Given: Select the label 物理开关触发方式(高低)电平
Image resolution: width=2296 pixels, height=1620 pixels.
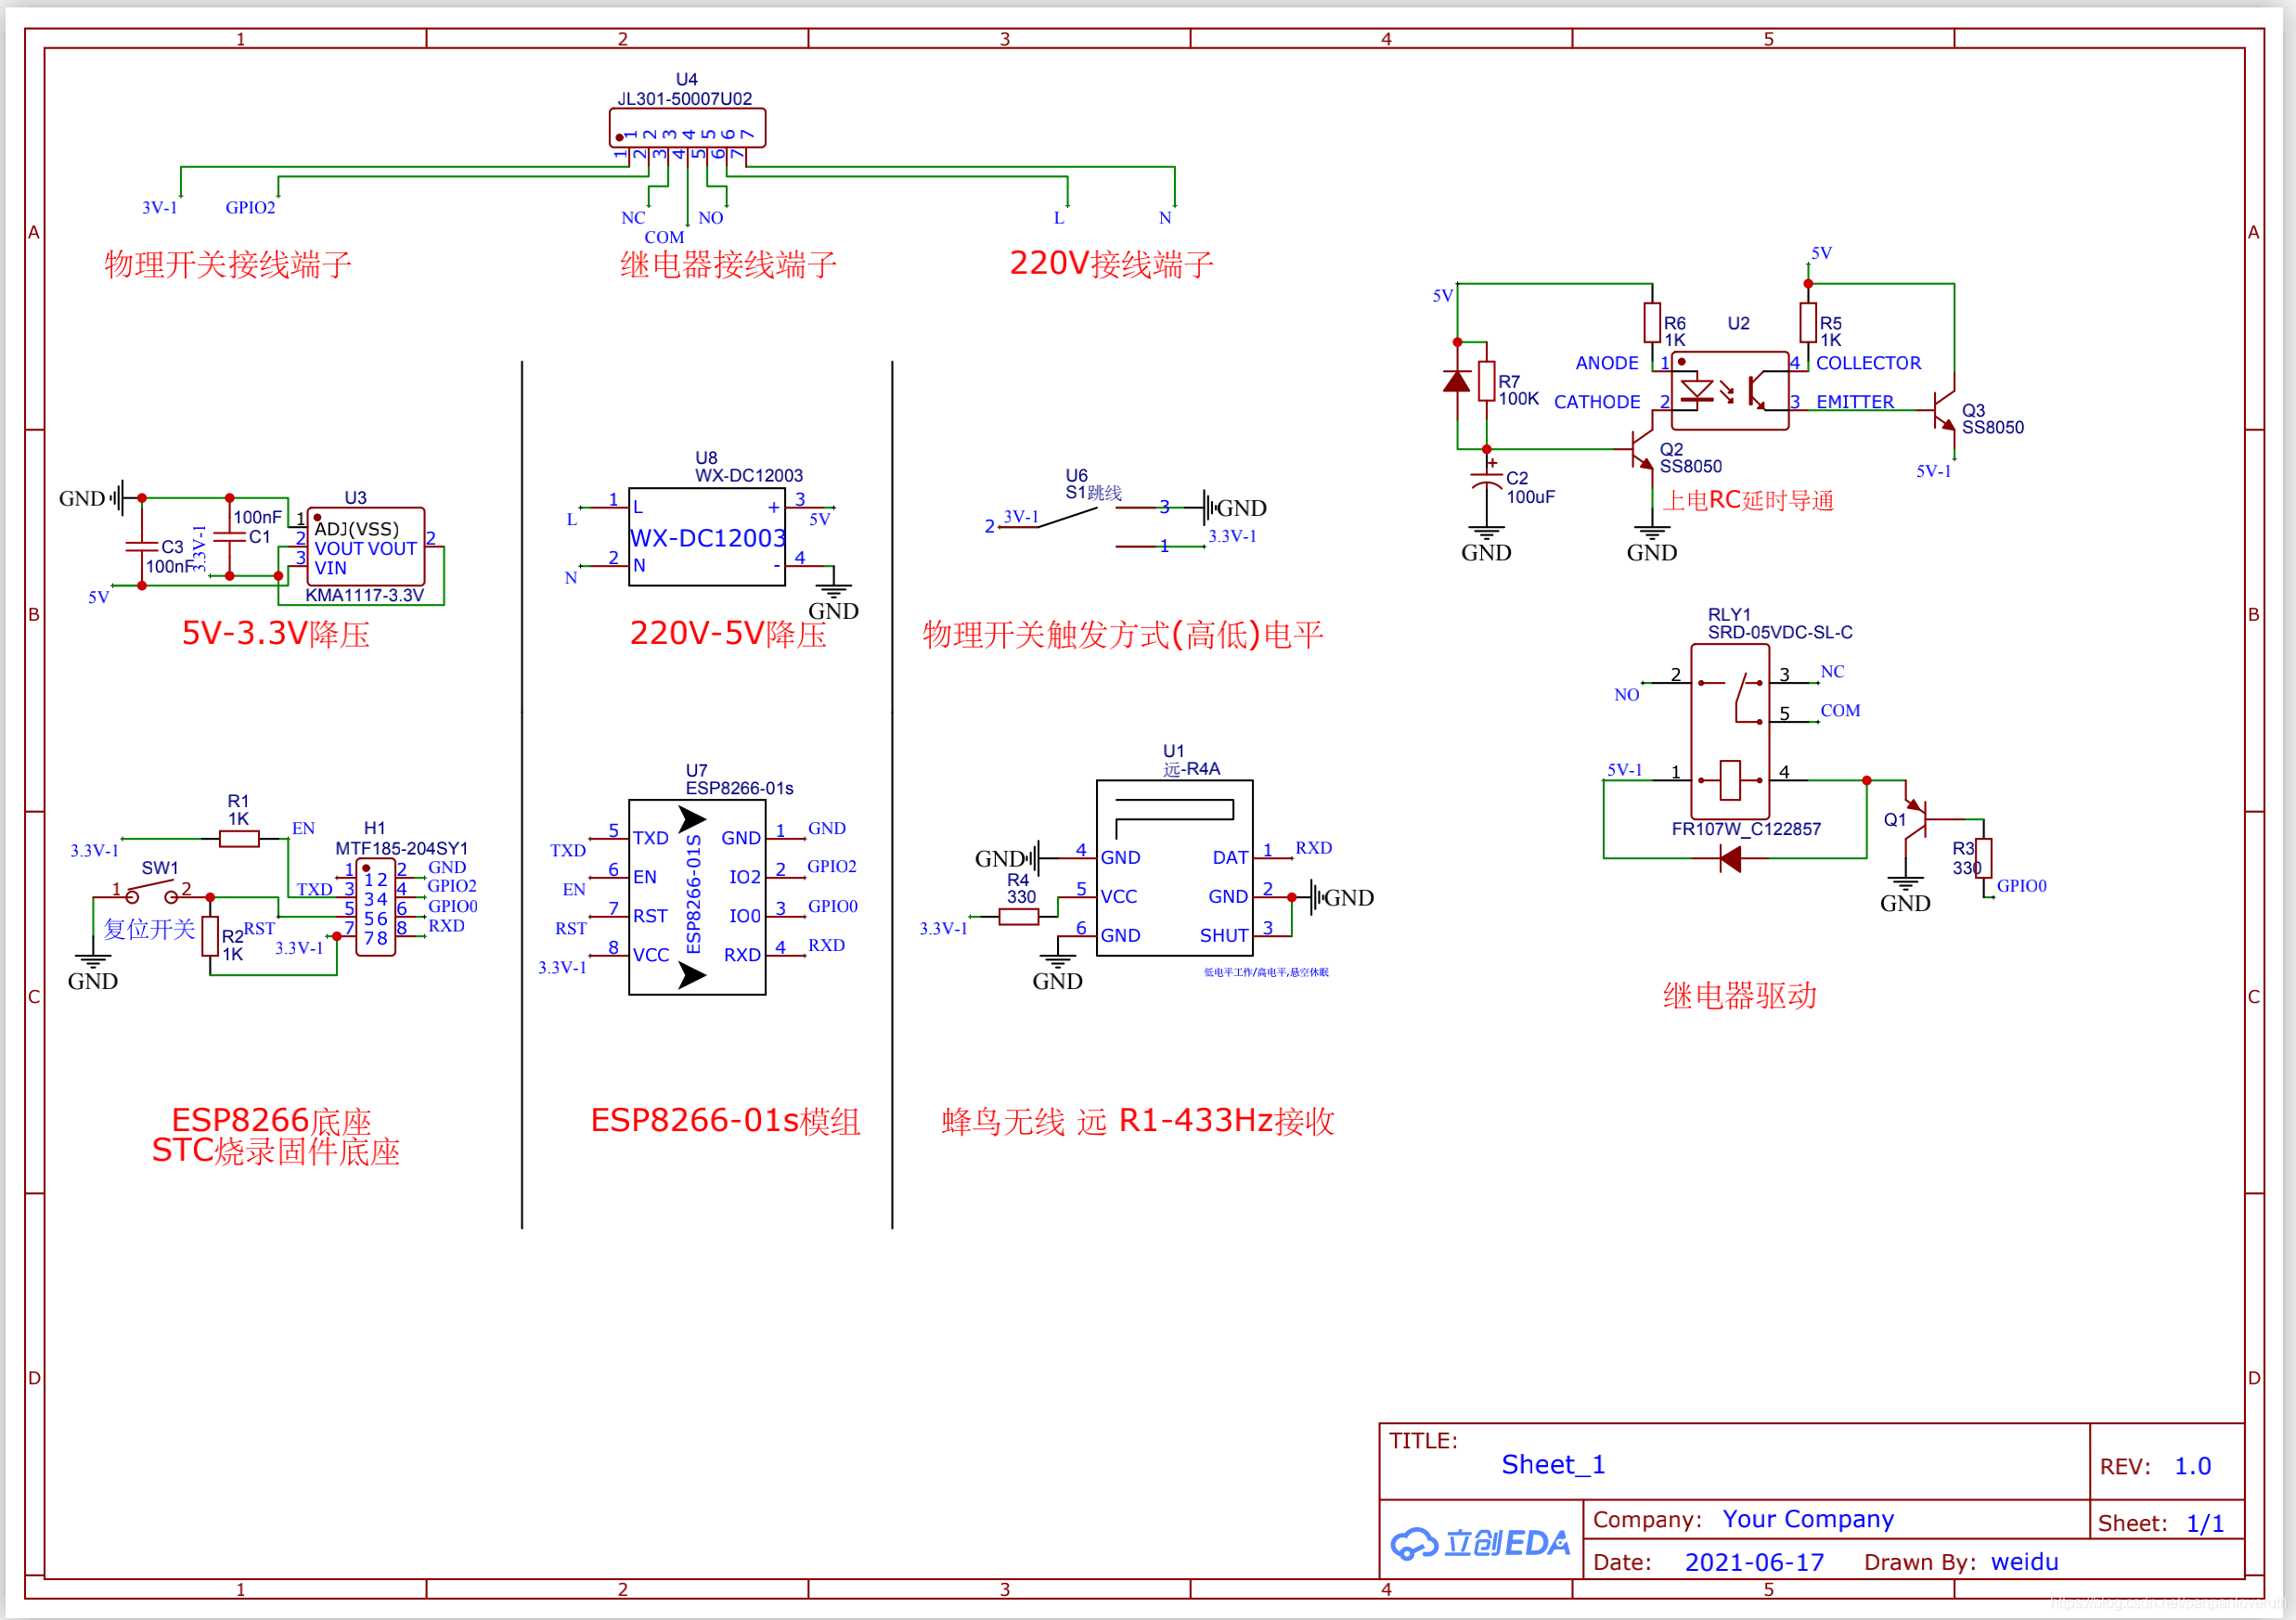Looking at the screenshot, I should coord(1123,634).
